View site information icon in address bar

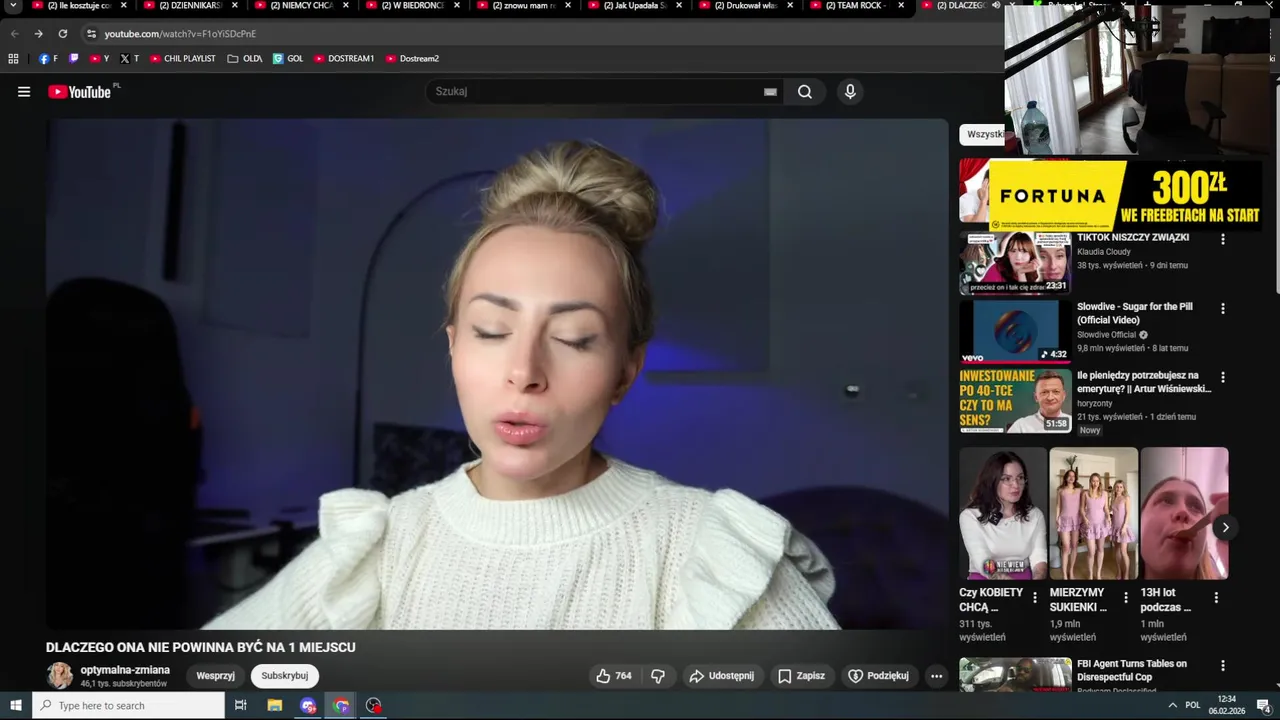(91, 33)
